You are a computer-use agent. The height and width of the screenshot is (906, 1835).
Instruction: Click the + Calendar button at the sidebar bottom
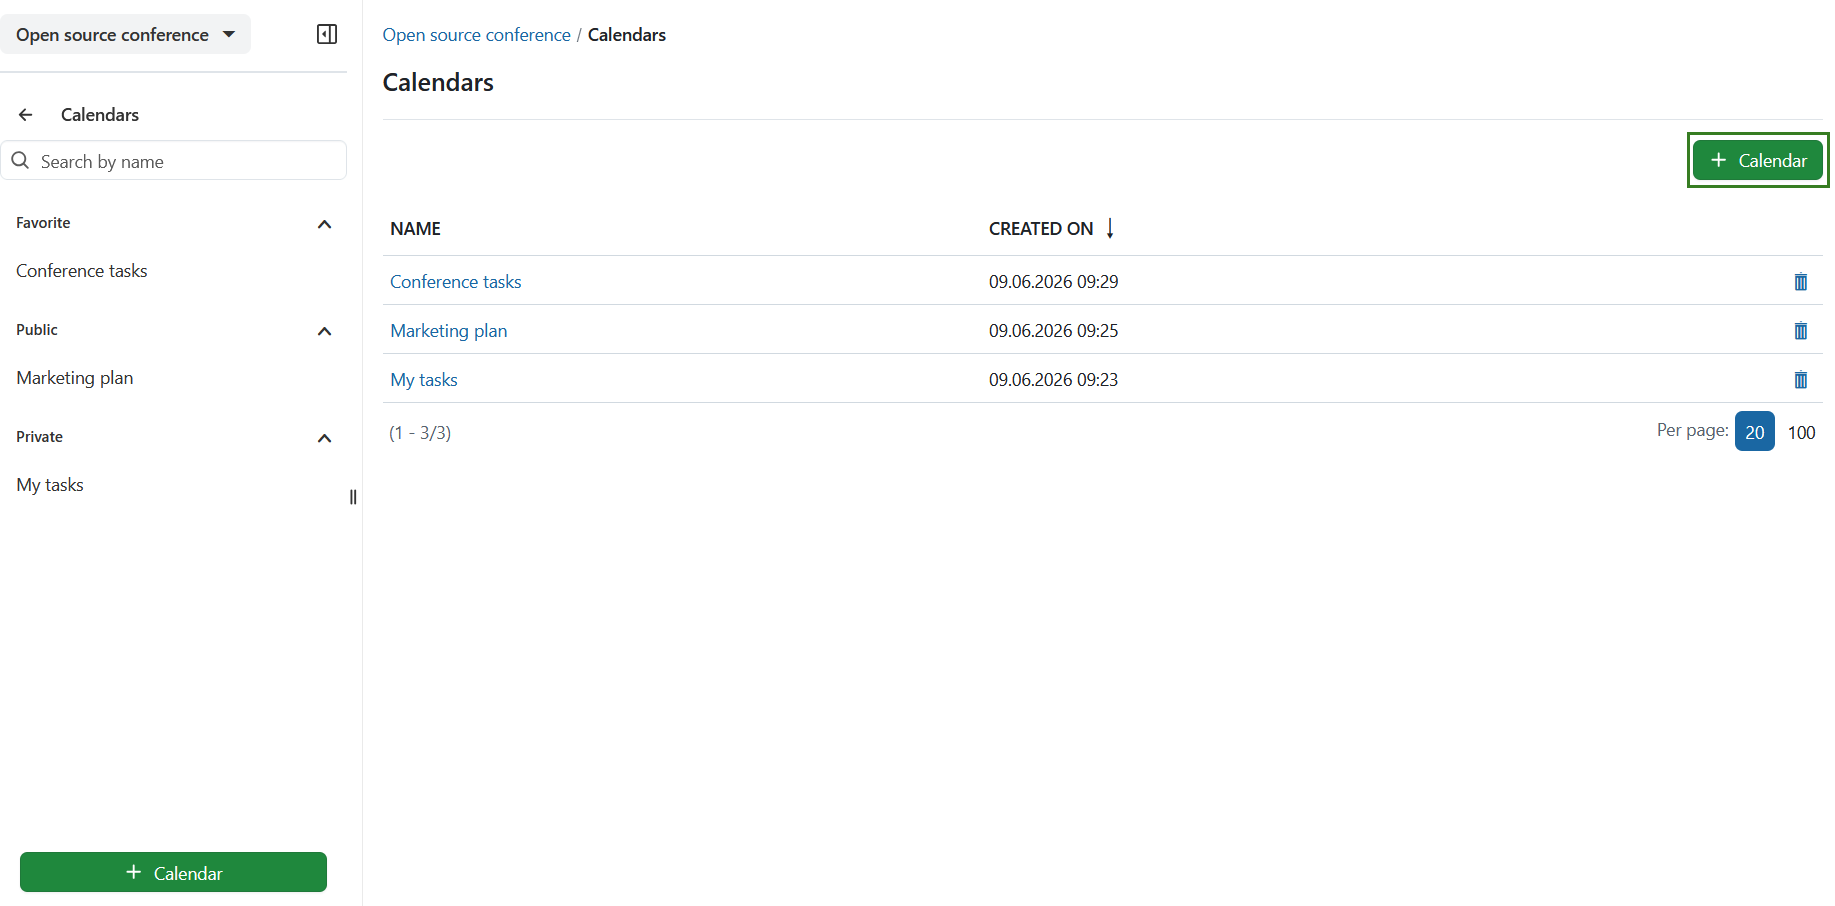(x=173, y=872)
